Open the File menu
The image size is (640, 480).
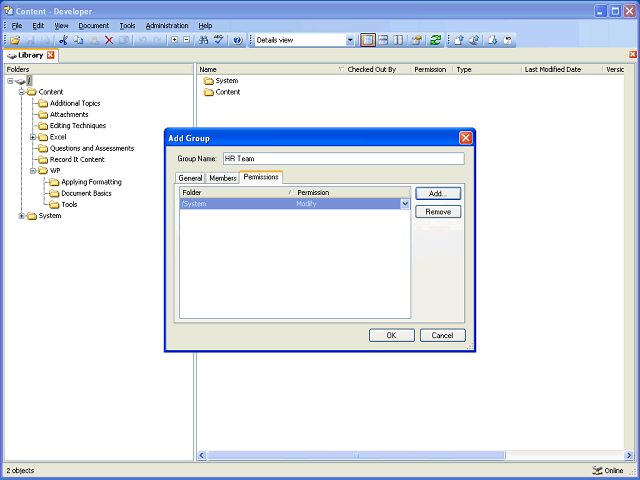click(17, 26)
